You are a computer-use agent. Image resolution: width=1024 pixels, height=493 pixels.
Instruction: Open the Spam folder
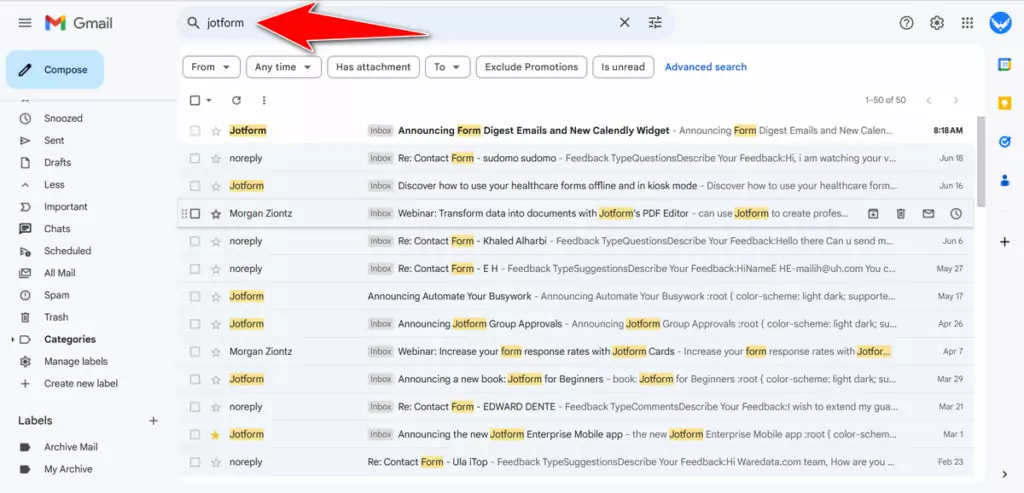tap(56, 295)
